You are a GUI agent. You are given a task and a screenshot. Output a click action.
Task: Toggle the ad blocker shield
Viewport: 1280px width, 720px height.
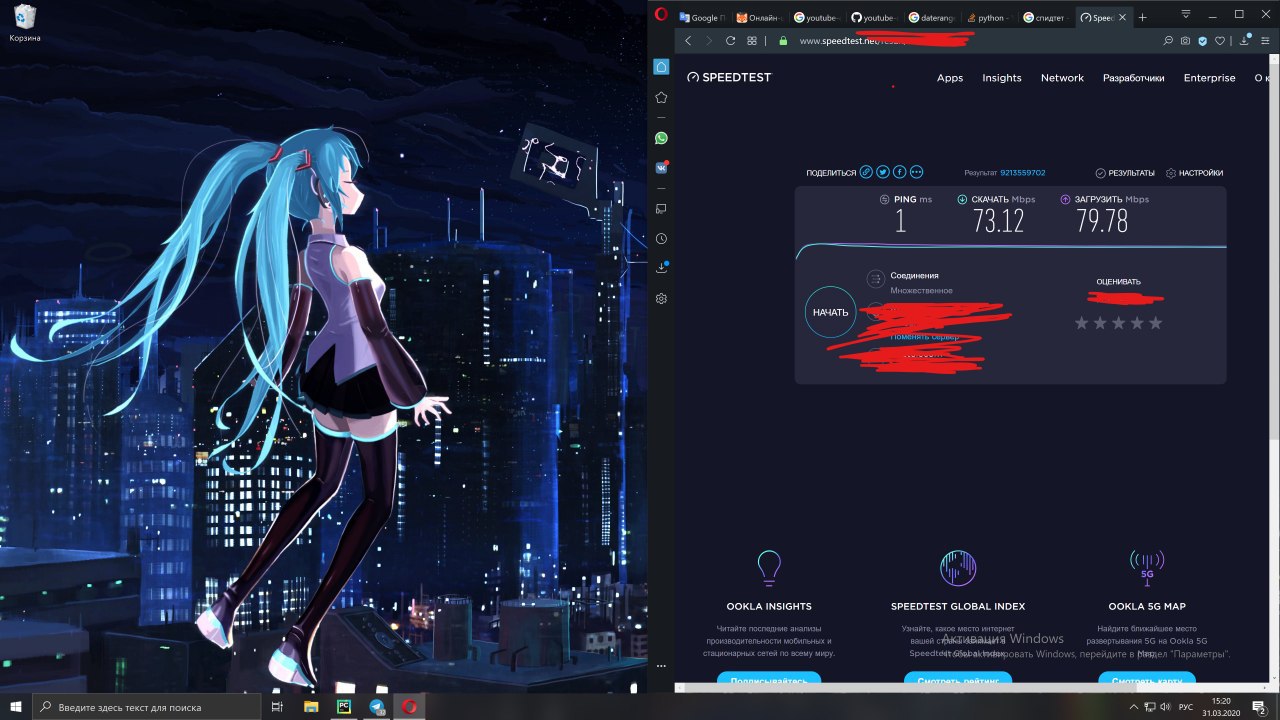click(1203, 41)
